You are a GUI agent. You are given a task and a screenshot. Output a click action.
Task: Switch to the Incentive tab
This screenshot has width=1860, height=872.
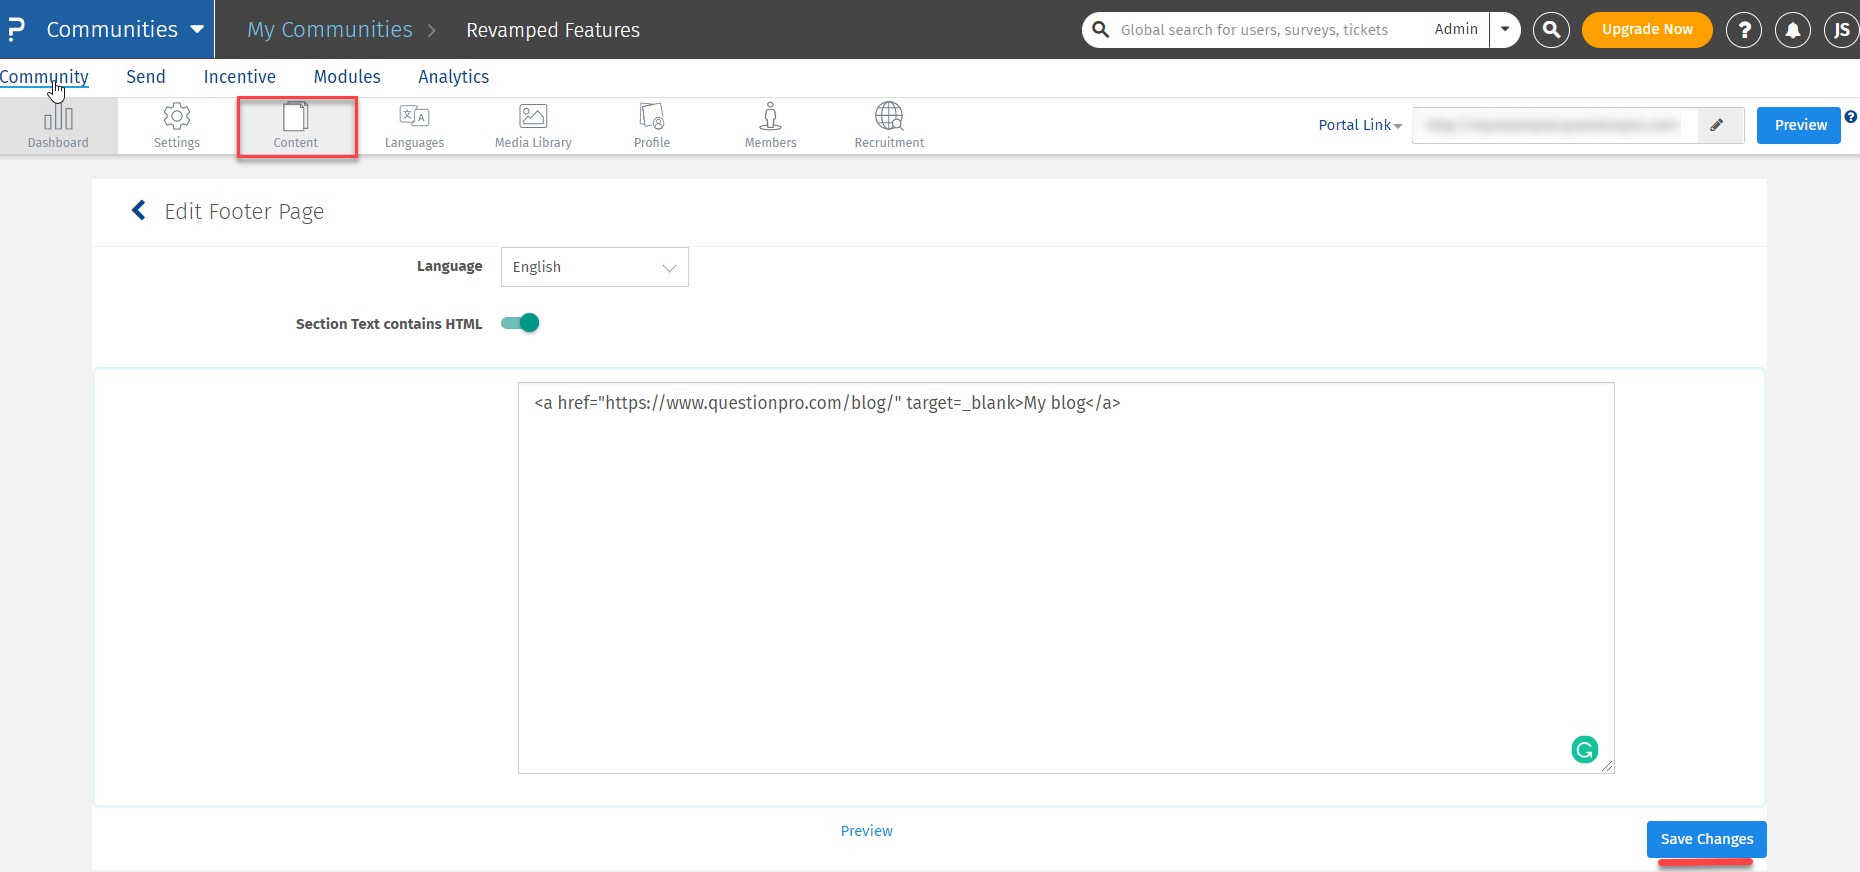point(240,77)
